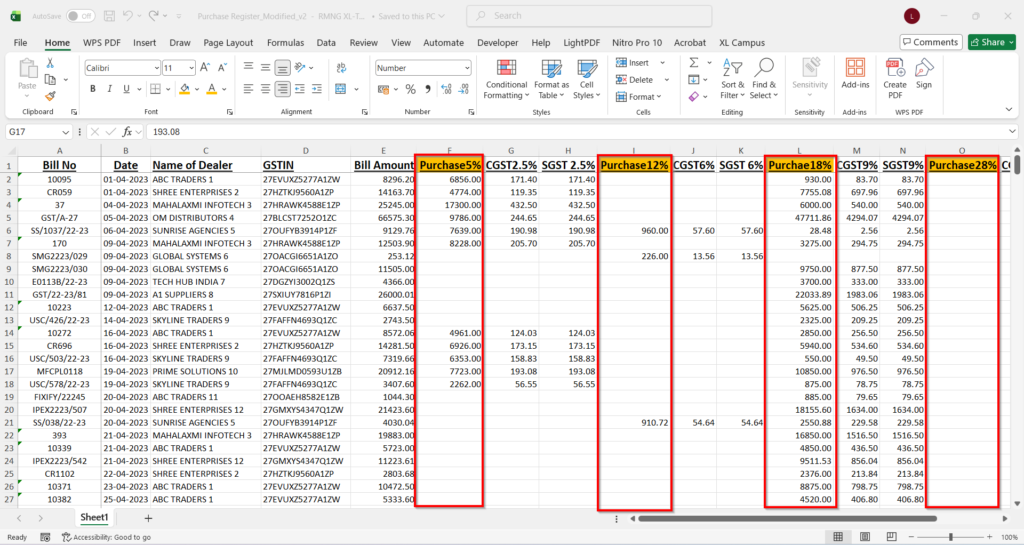The width and height of the screenshot is (1024, 545).
Task: Adjust the zoom slider handle
Action: pyautogui.click(x=951, y=537)
